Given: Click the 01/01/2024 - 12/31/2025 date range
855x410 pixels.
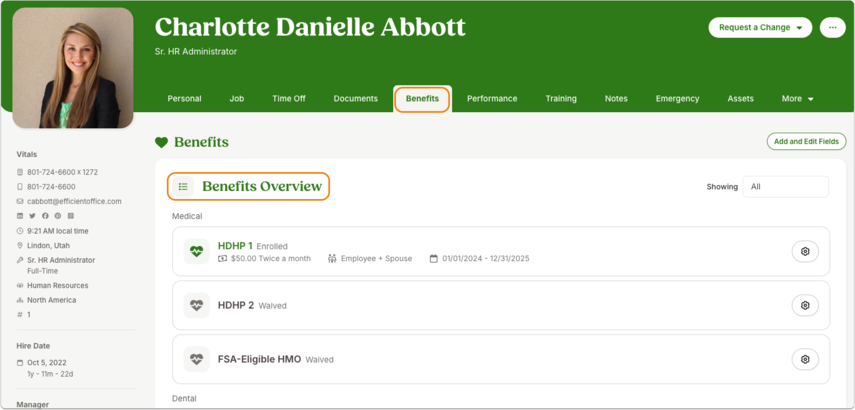Looking at the screenshot, I should [x=486, y=258].
